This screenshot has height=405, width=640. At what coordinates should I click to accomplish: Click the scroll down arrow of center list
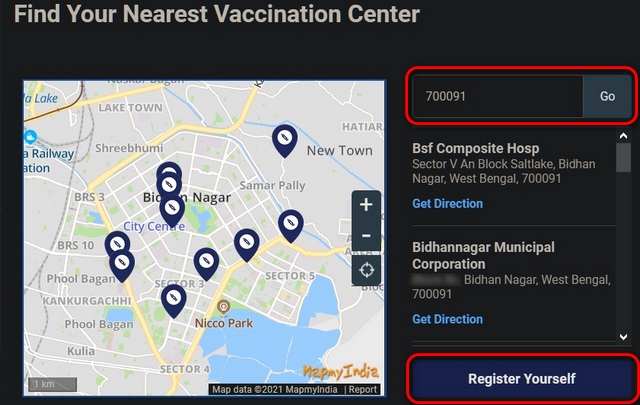[623, 336]
